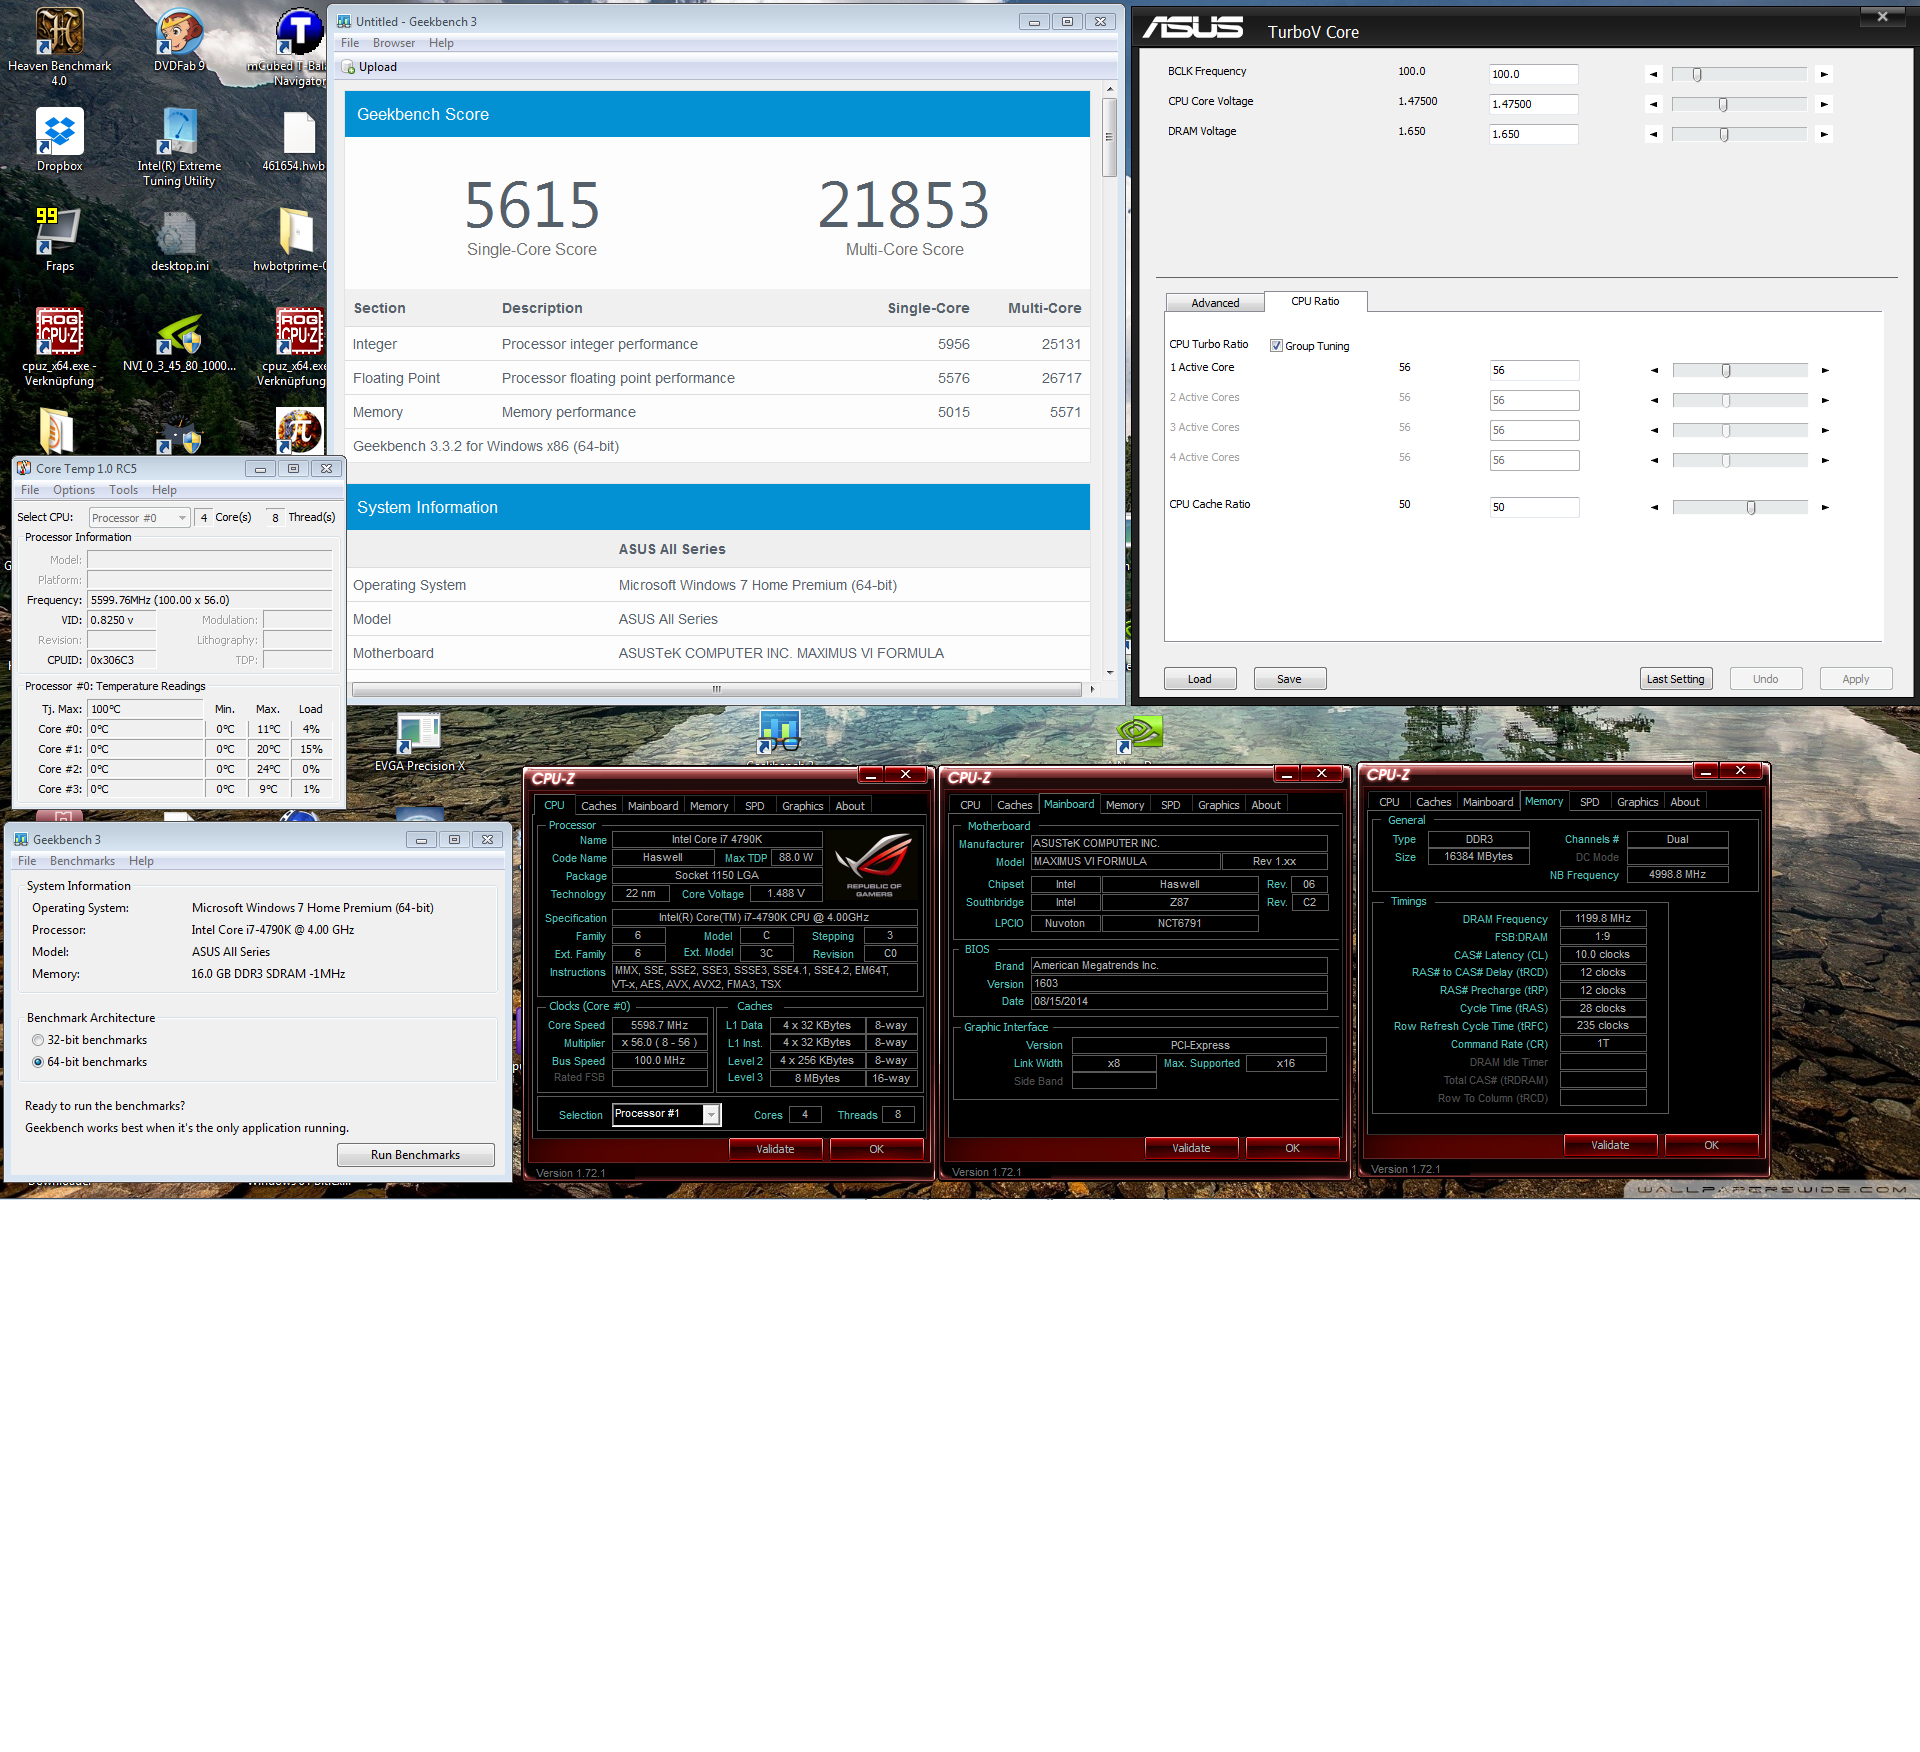1920x1752 pixels.
Task: Open Browser menu in Geekbench 3 results
Action: (394, 43)
